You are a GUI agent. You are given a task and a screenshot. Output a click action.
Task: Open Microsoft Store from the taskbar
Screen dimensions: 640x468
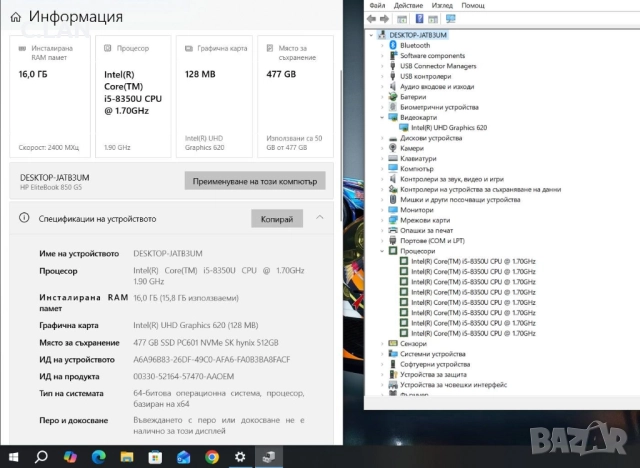pos(155,457)
